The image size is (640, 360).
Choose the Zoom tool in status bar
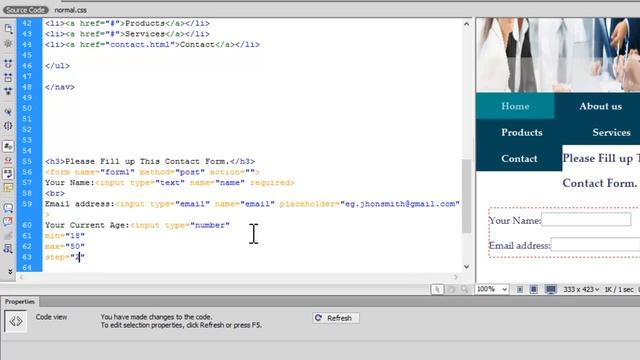pos(464,289)
